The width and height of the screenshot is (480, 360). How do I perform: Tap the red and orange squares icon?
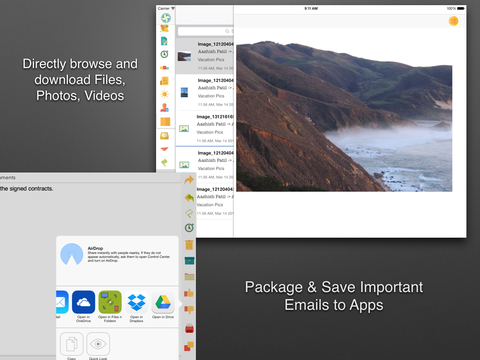[x=188, y=346]
